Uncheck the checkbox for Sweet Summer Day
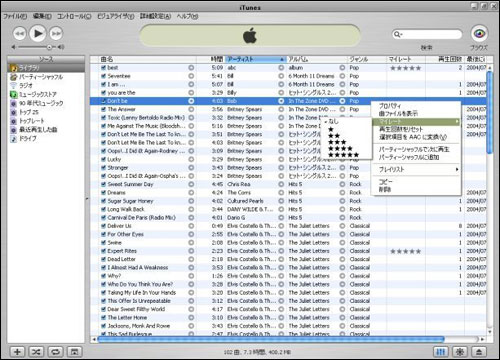The height and width of the screenshot is (360, 500). [x=103, y=184]
